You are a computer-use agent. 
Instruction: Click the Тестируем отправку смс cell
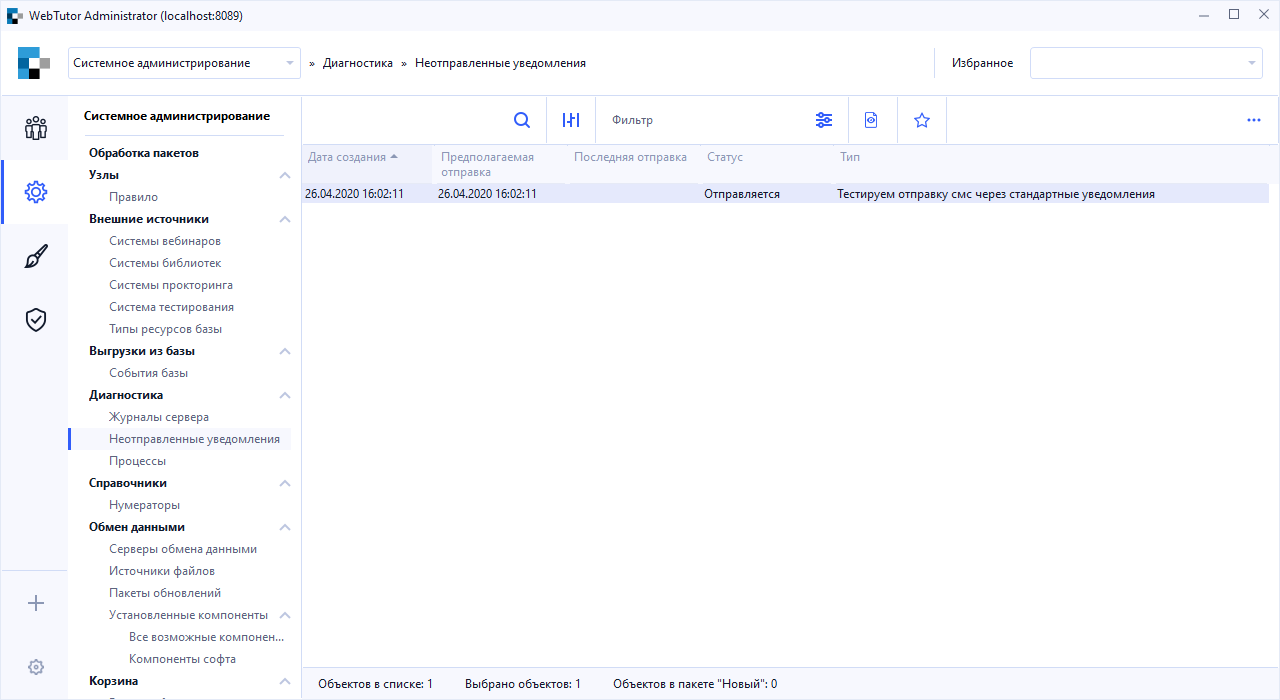click(x=995, y=194)
